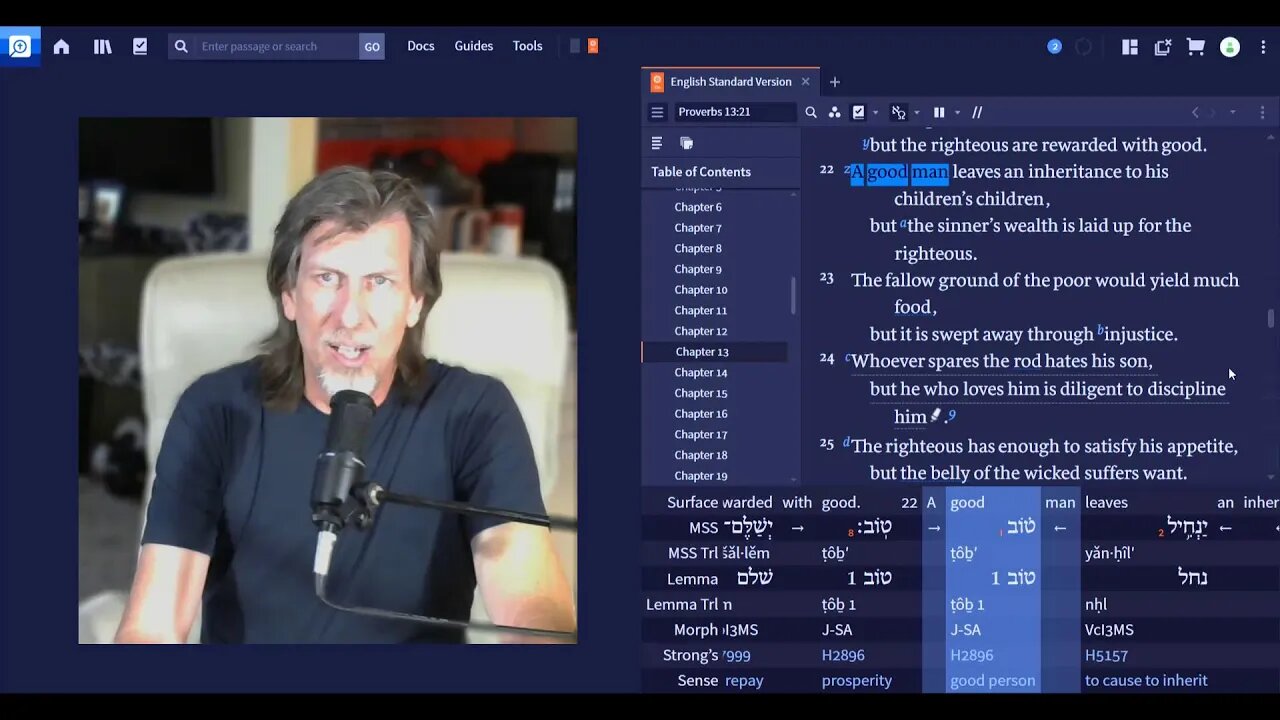Expand the reading plan dropdown arrow
Viewport: 1280px width, 720px height.
[x=876, y=112]
